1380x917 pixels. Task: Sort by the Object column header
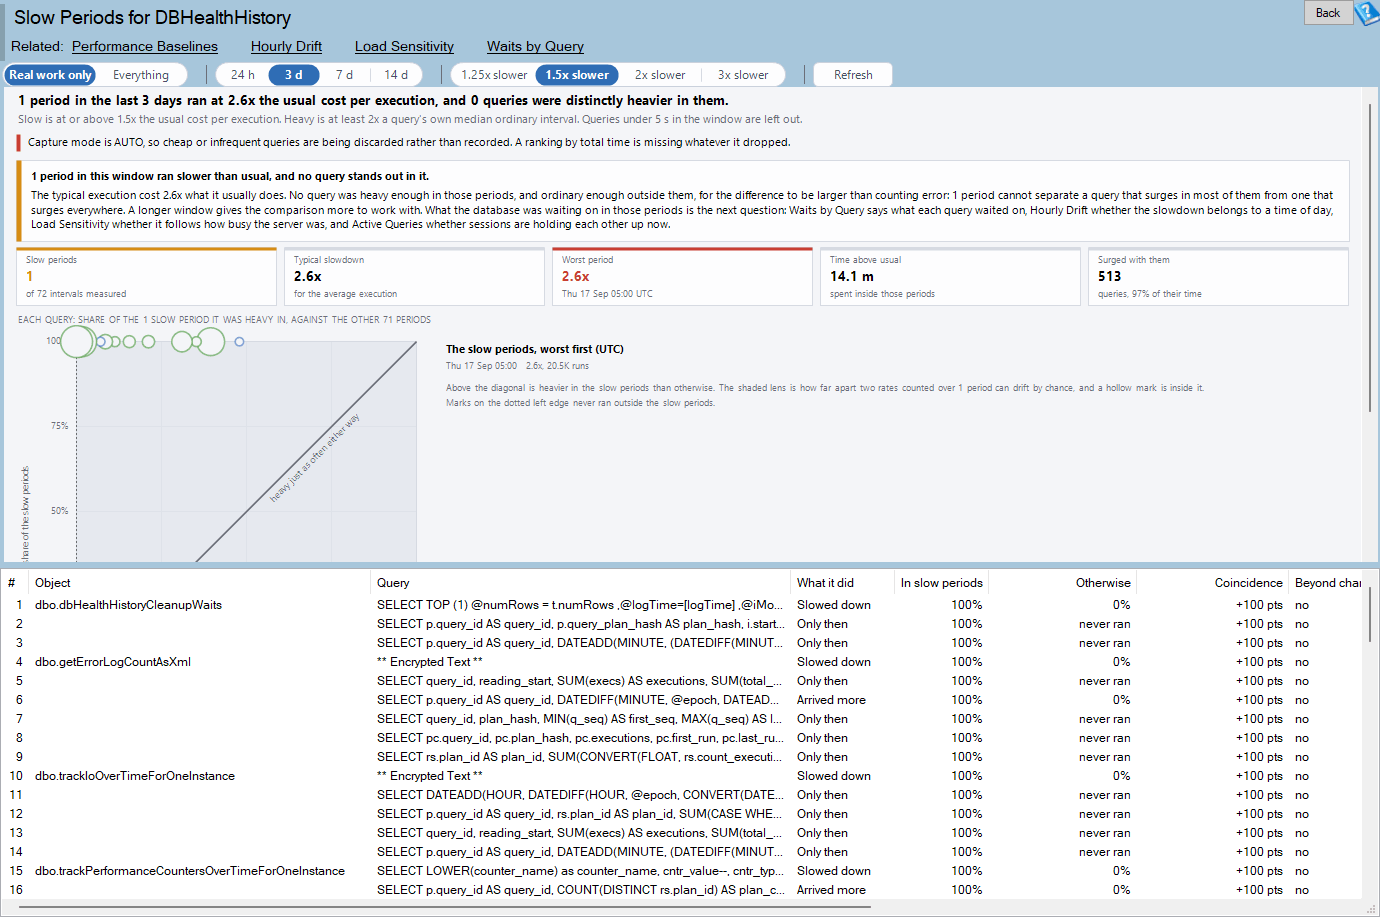click(200, 583)
